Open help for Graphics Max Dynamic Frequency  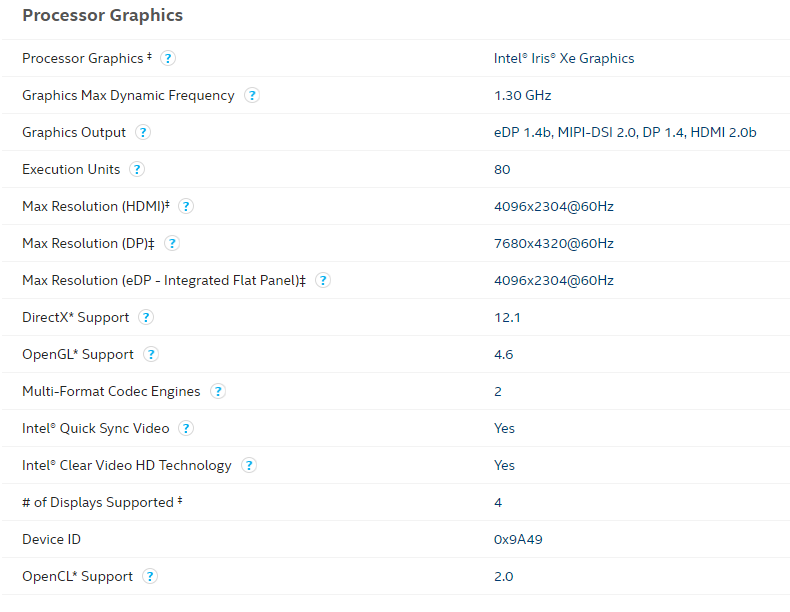click(x=252, y=96)
